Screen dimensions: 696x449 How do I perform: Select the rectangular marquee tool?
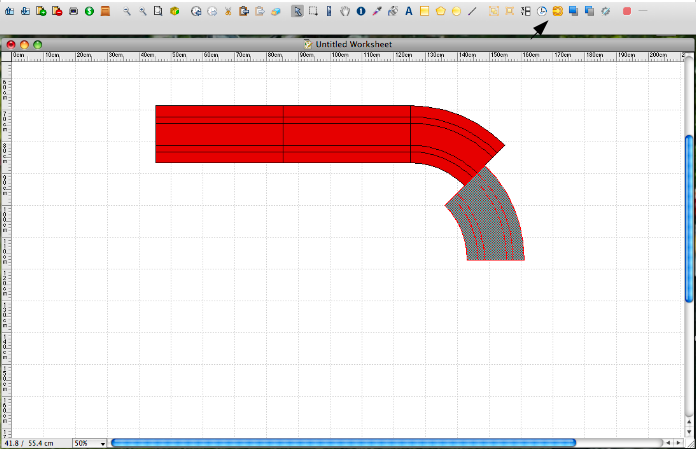[x=313, y=11]
